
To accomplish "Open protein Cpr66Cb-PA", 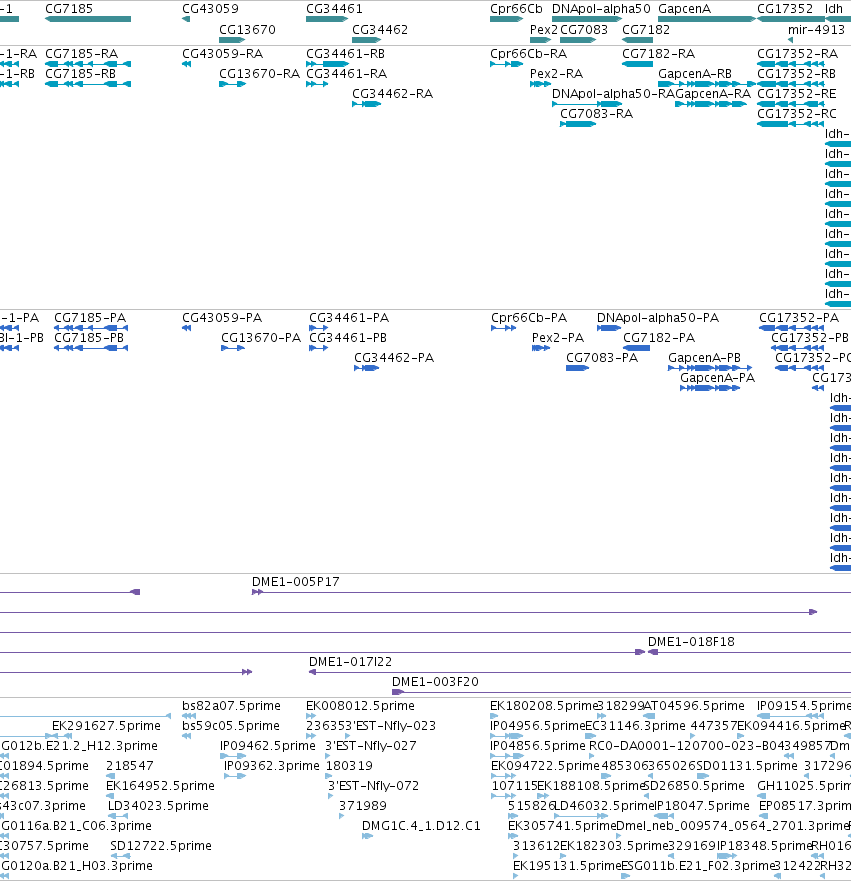I will click(x=529, y=318).
